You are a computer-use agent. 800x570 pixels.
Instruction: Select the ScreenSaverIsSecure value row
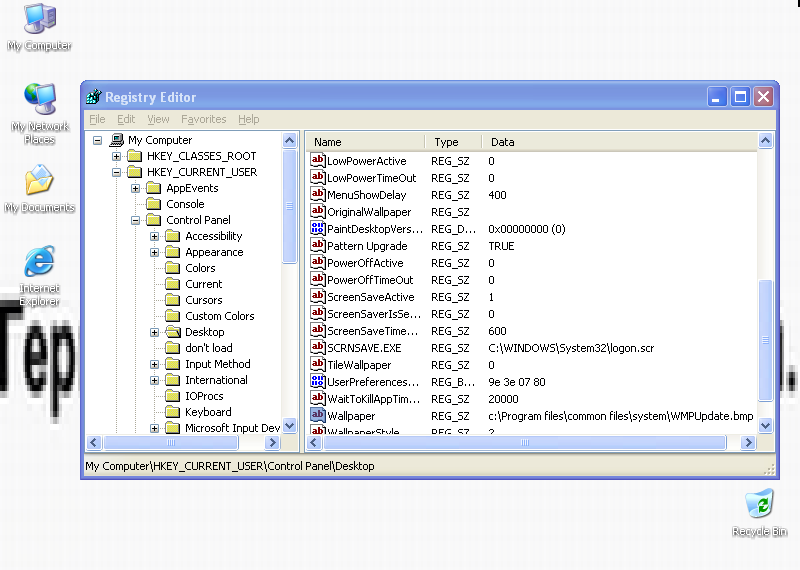click(x=532, y=314)
